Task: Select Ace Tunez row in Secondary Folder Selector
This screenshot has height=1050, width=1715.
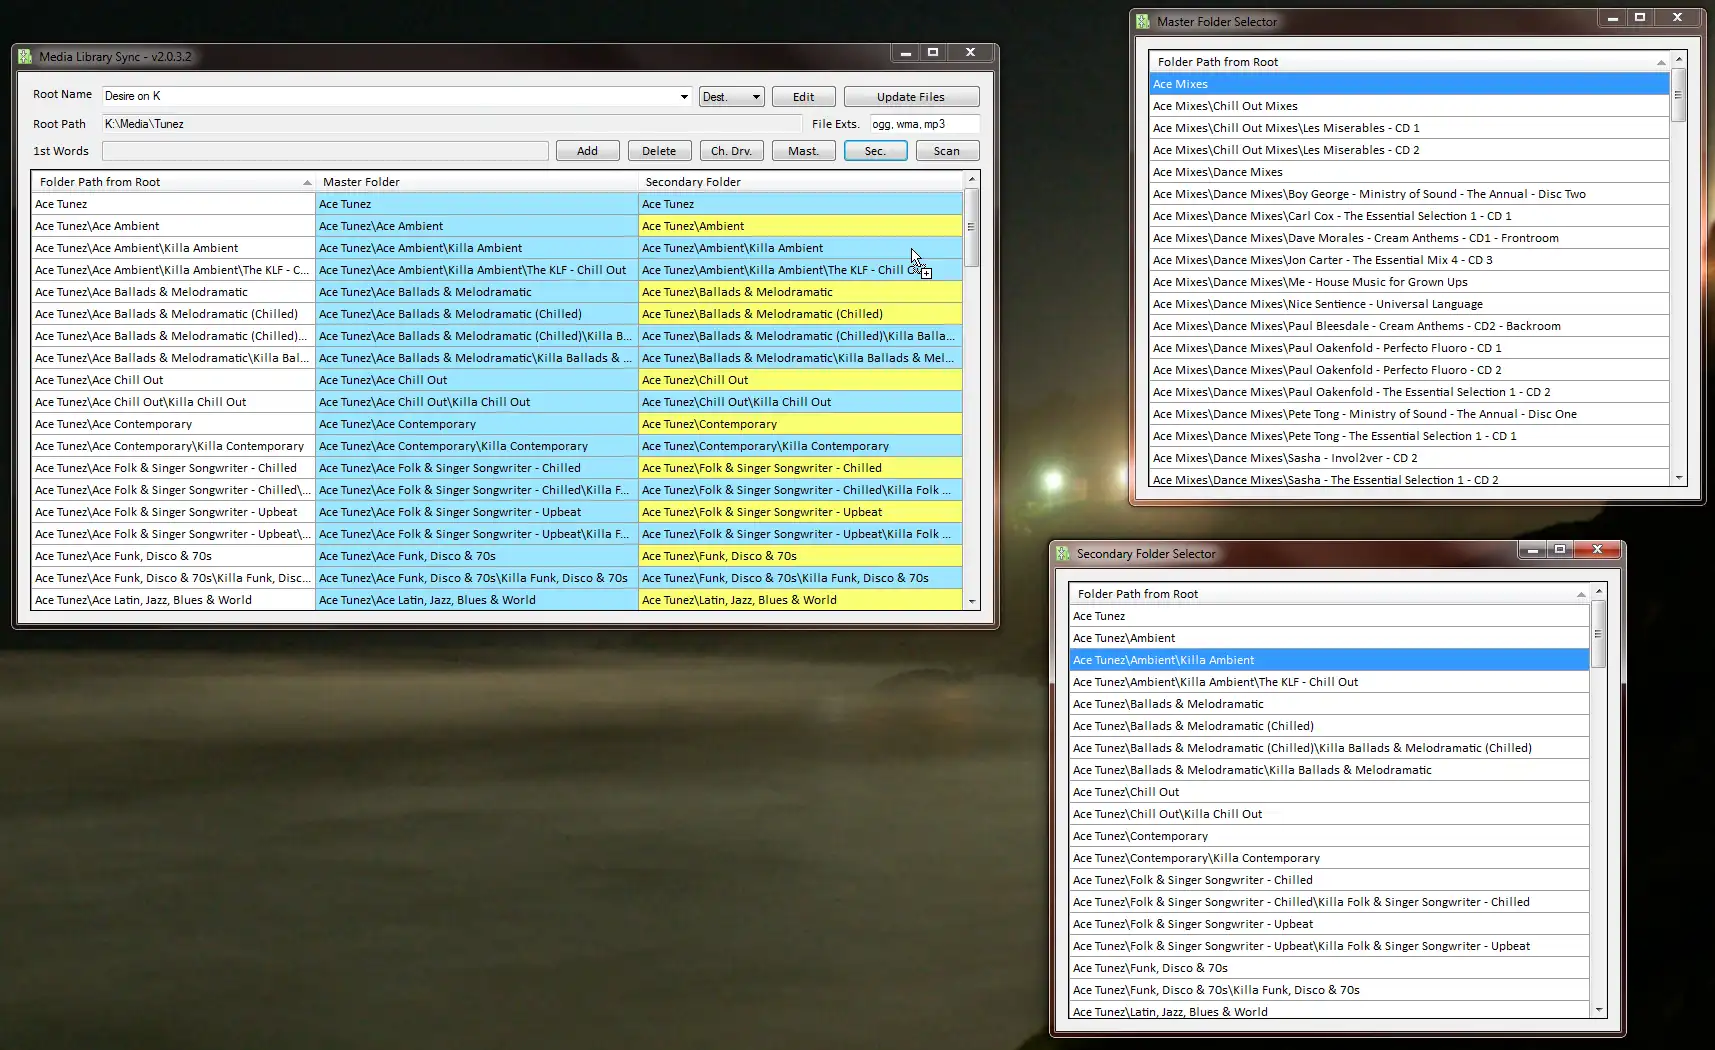Action: pos(1329,616)
